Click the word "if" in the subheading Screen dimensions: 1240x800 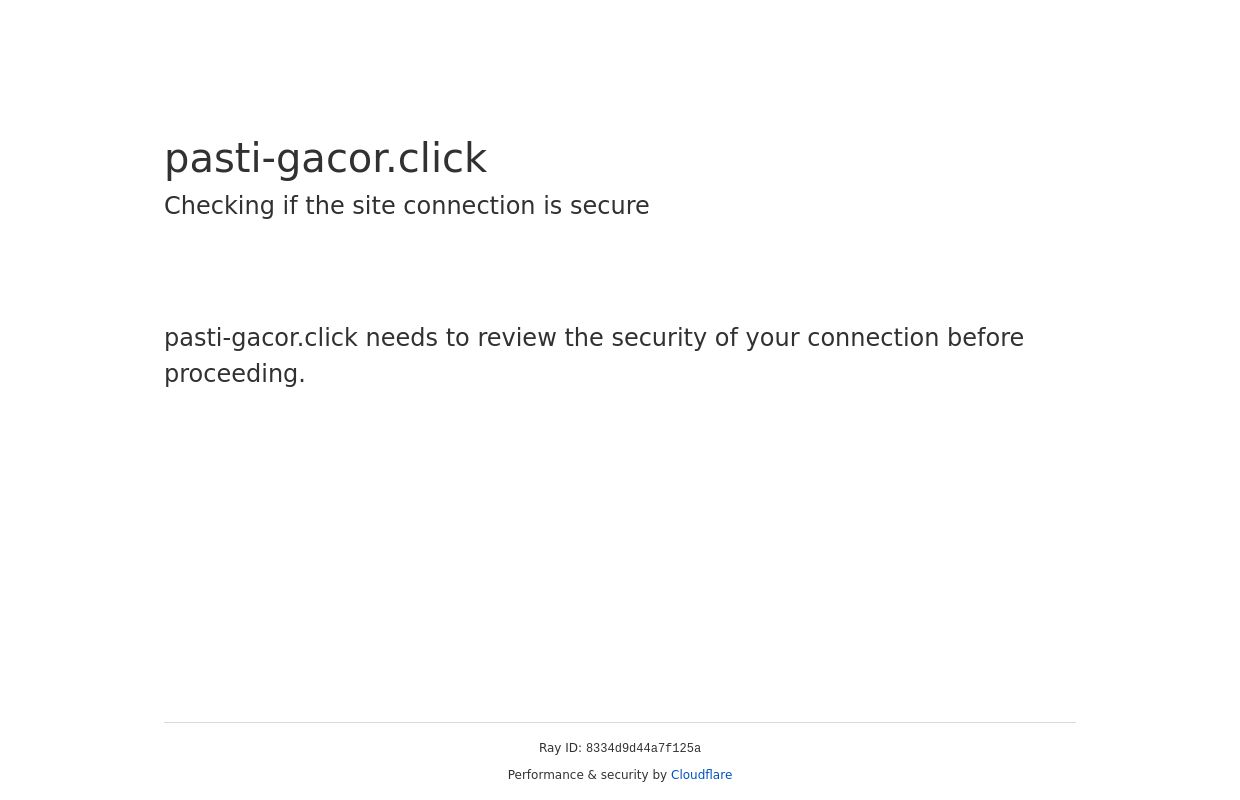click(290, 207)
